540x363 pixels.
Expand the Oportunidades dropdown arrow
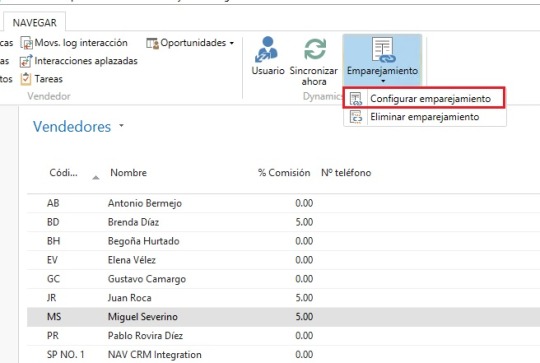click(232, 43)
